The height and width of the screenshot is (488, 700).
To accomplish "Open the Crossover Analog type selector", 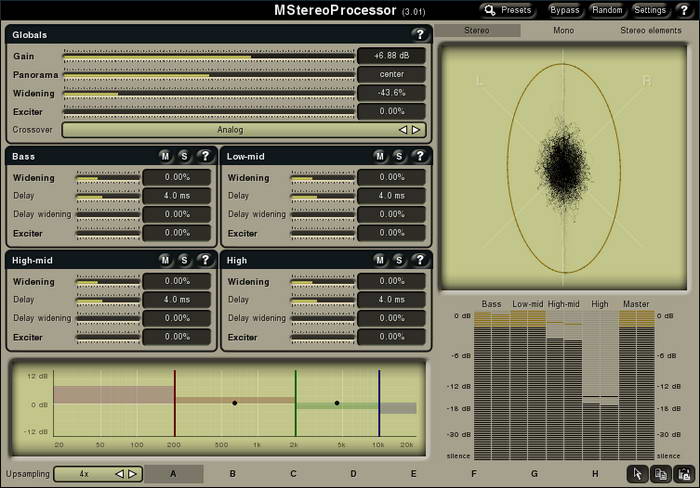I will click(x=230, y=129).
